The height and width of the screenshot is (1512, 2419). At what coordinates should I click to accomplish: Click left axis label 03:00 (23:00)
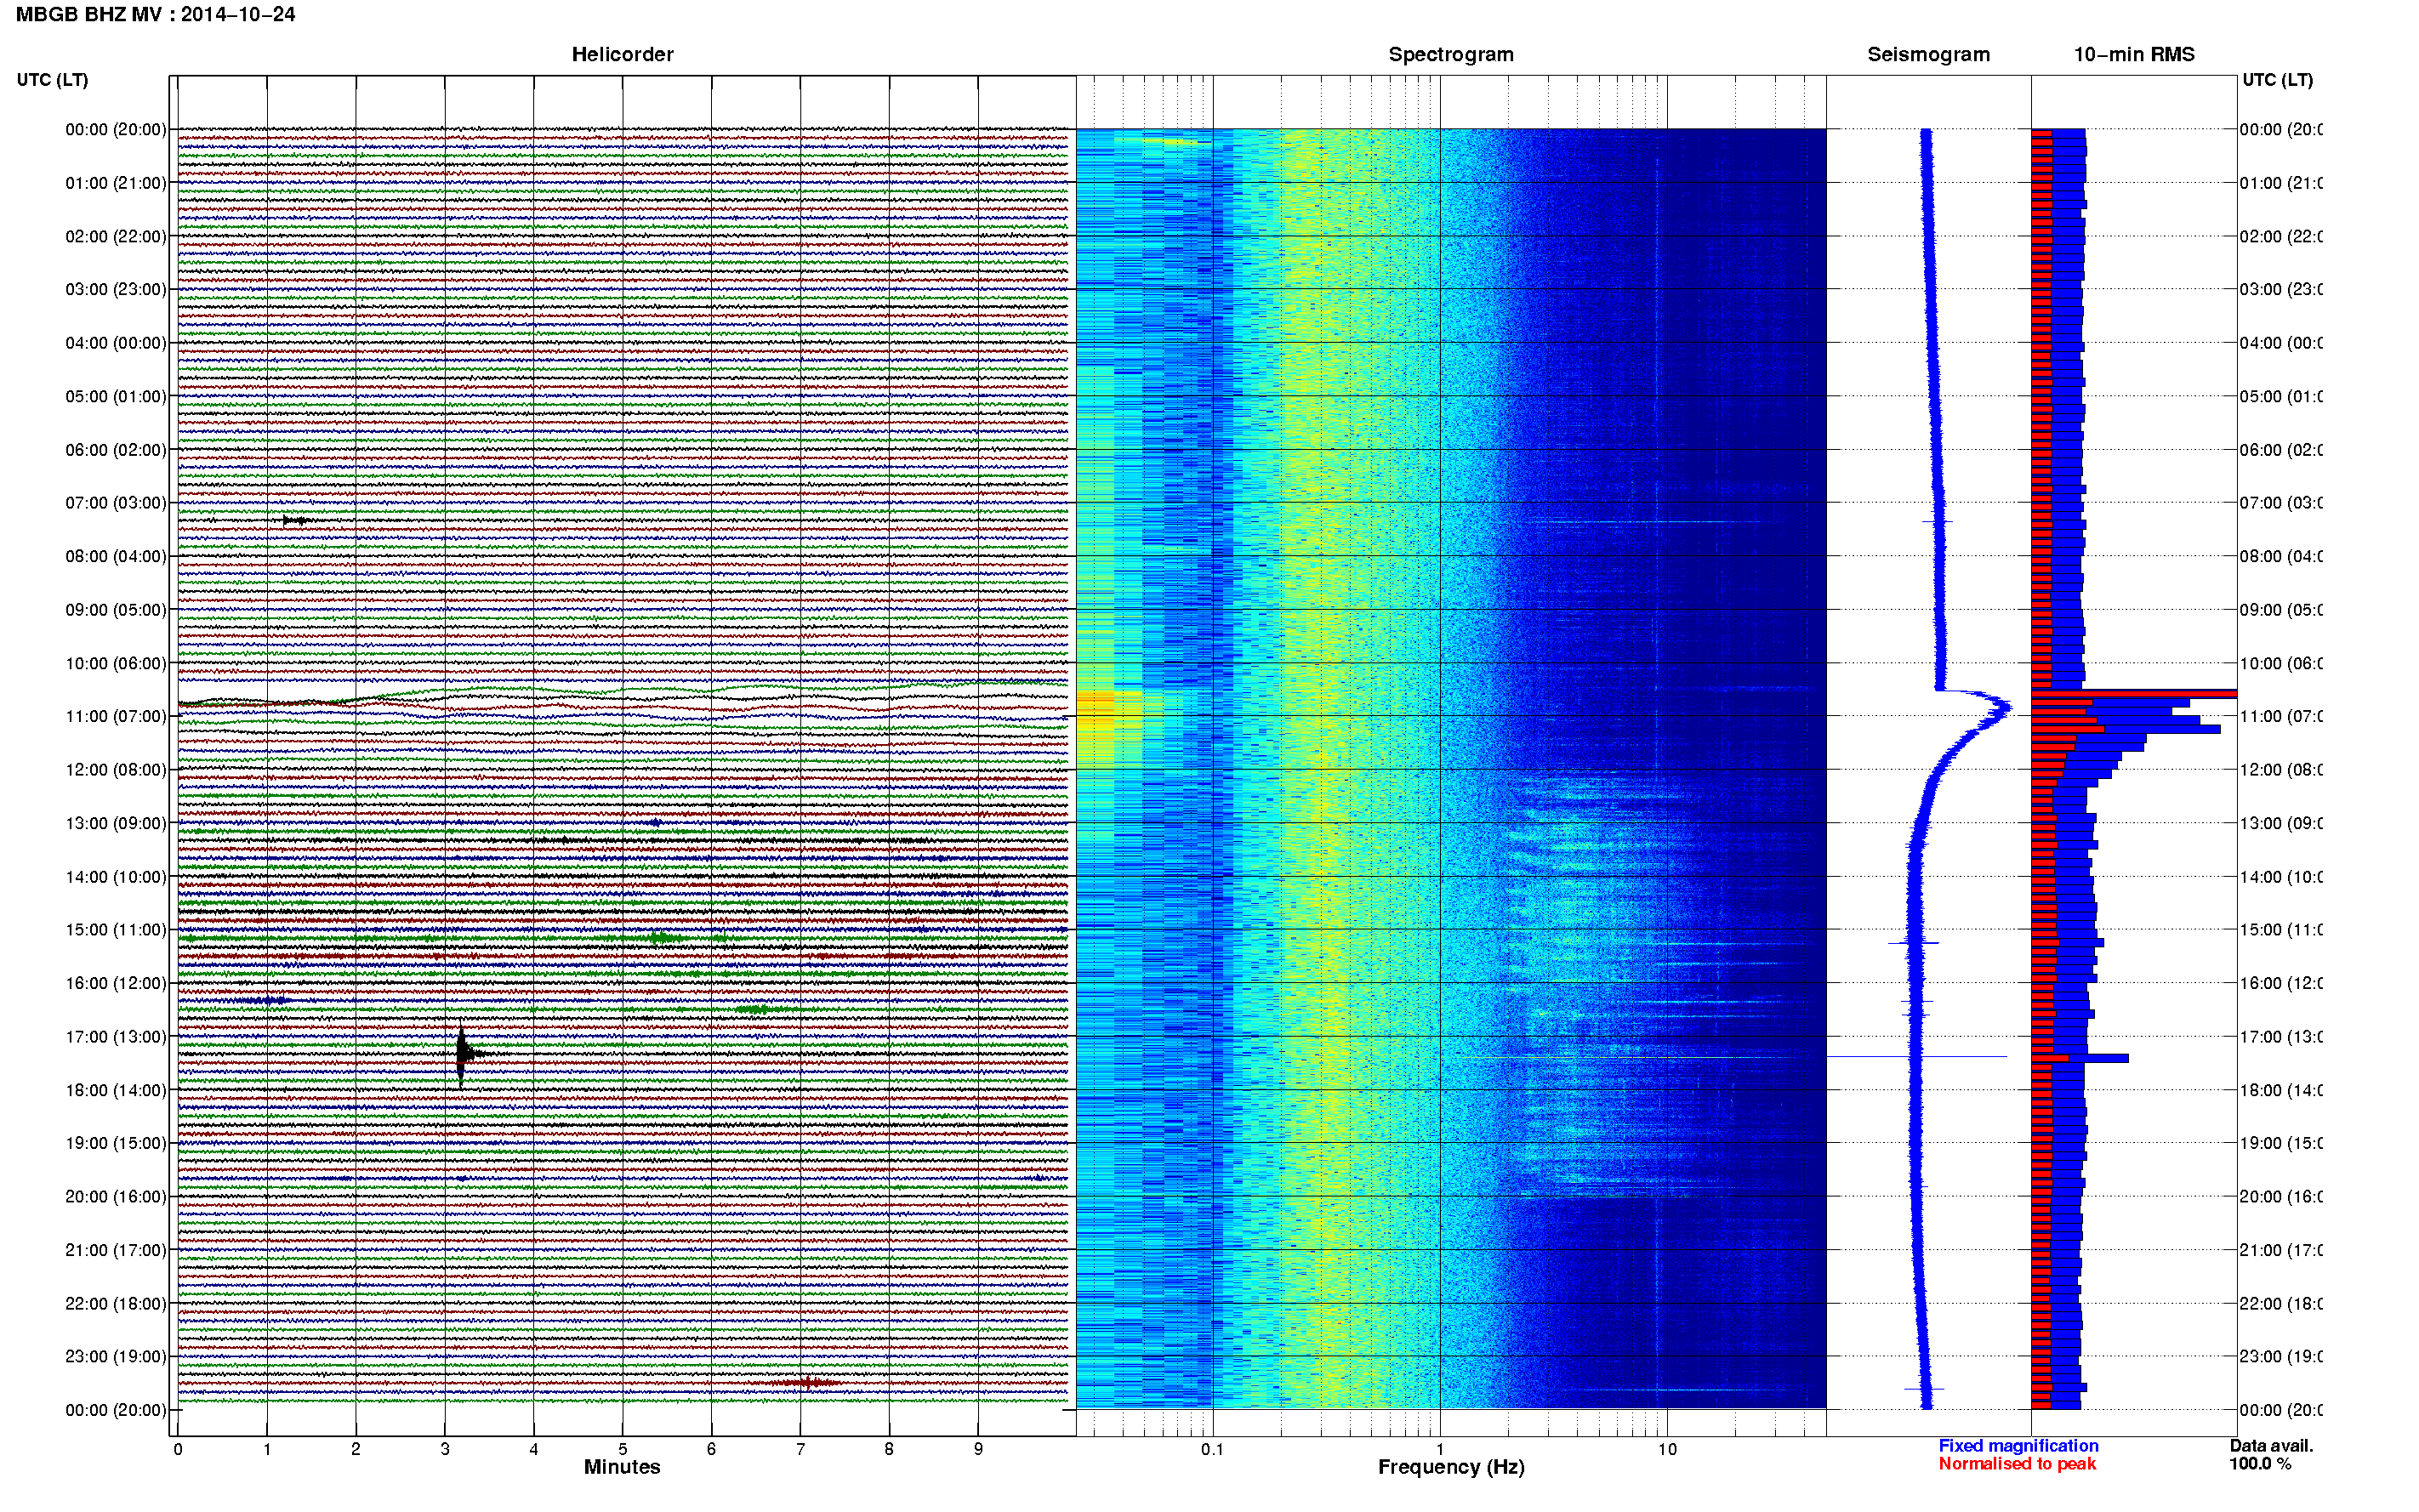coord(116,289)
